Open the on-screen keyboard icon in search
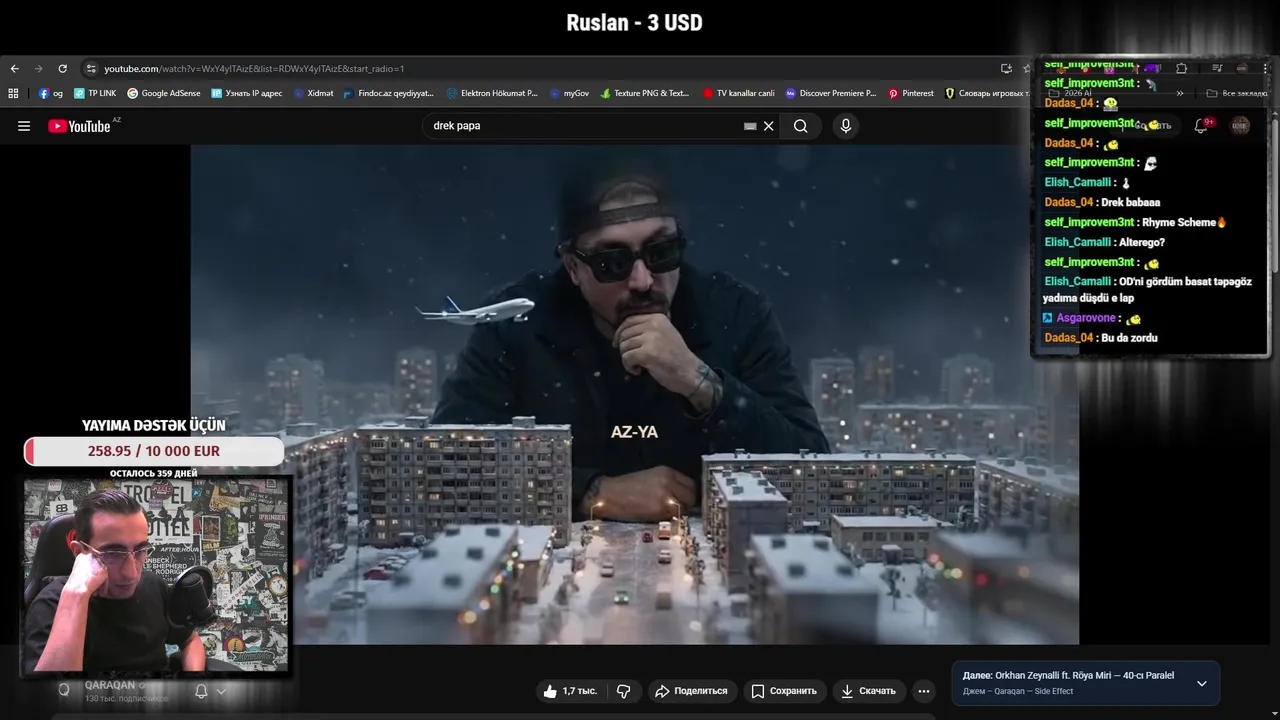This screenshot has width=1280, height=720. [750, 126]
